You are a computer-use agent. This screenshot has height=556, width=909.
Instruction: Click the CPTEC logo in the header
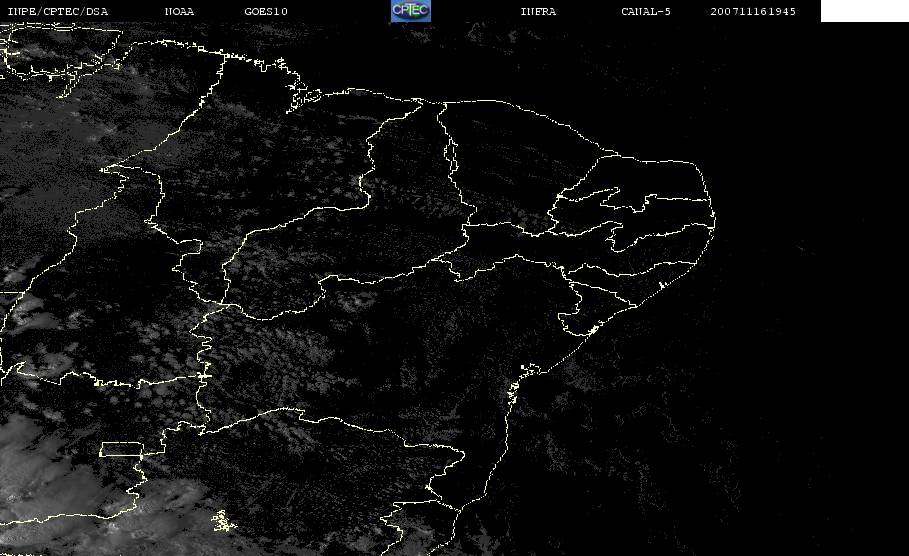410,11
